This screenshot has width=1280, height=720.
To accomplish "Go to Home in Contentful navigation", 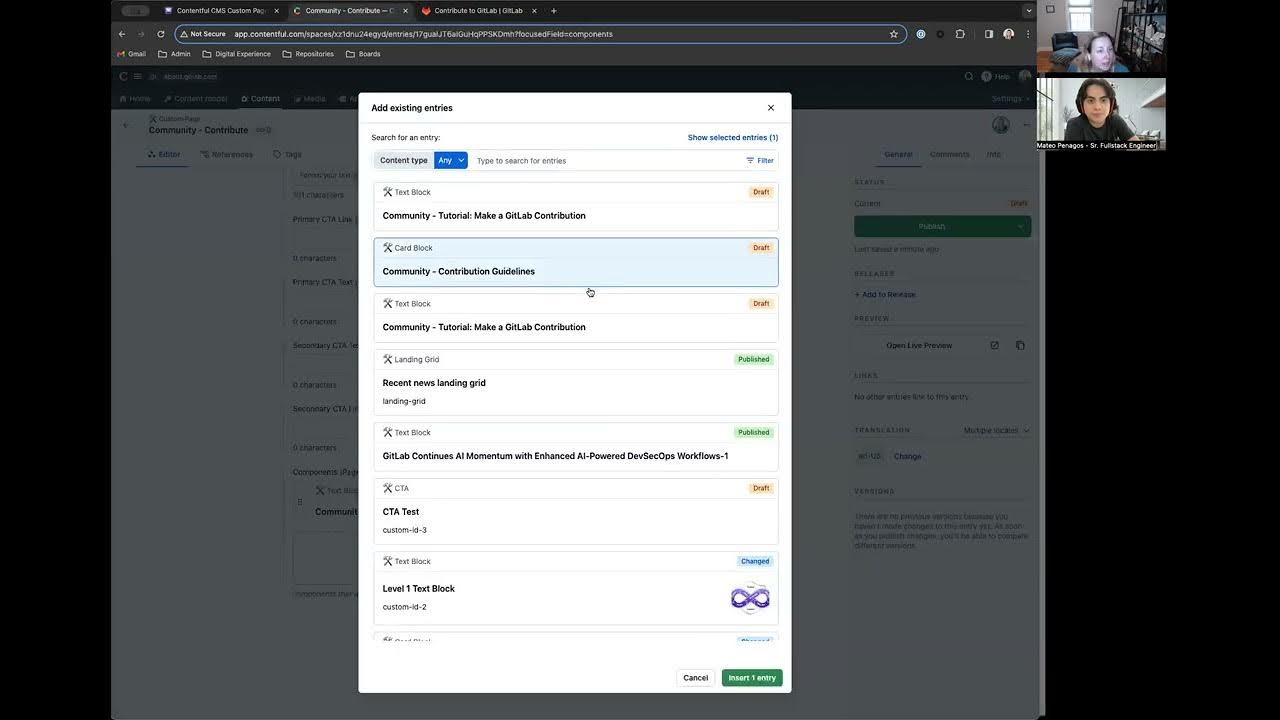I will point(135,99).
